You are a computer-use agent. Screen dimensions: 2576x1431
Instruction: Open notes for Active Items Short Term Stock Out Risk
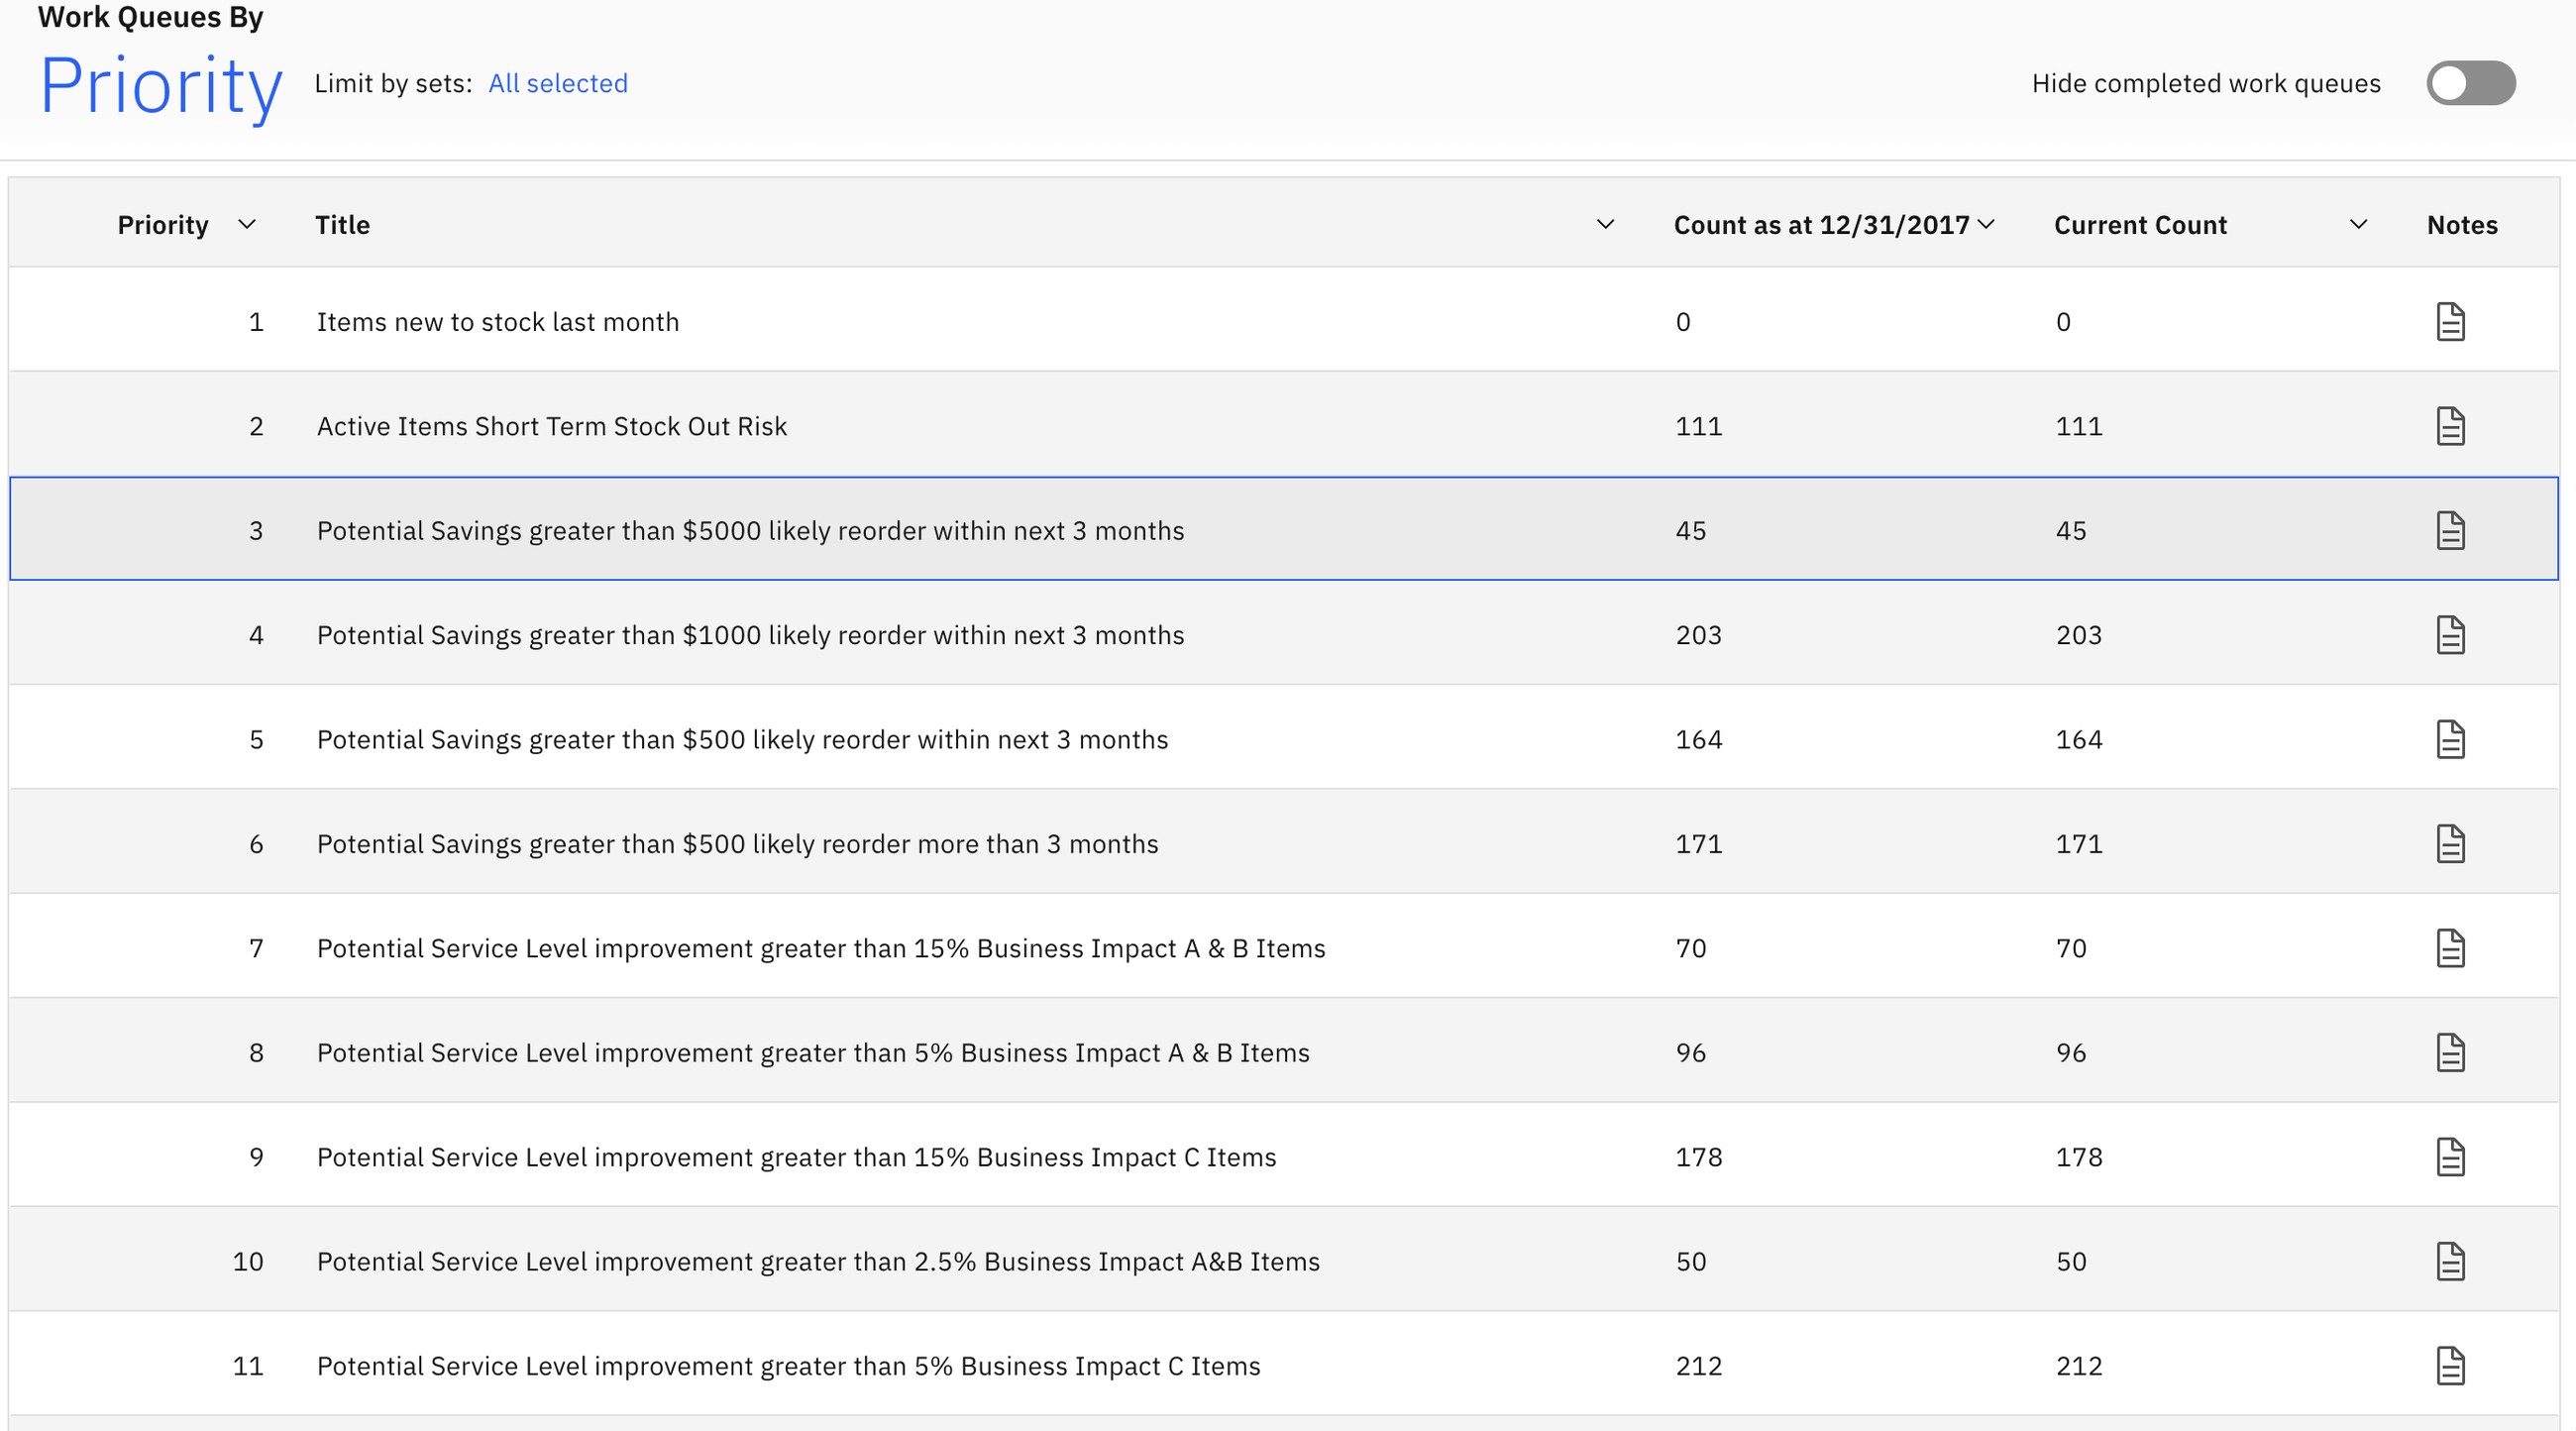2450,426
